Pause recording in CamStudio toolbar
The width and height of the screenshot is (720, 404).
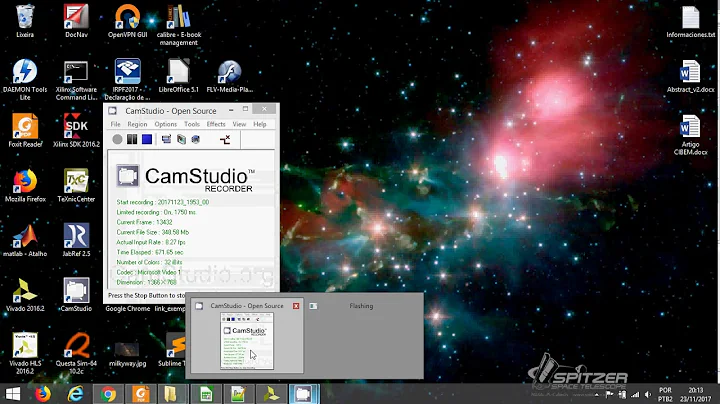click(132, 139)
